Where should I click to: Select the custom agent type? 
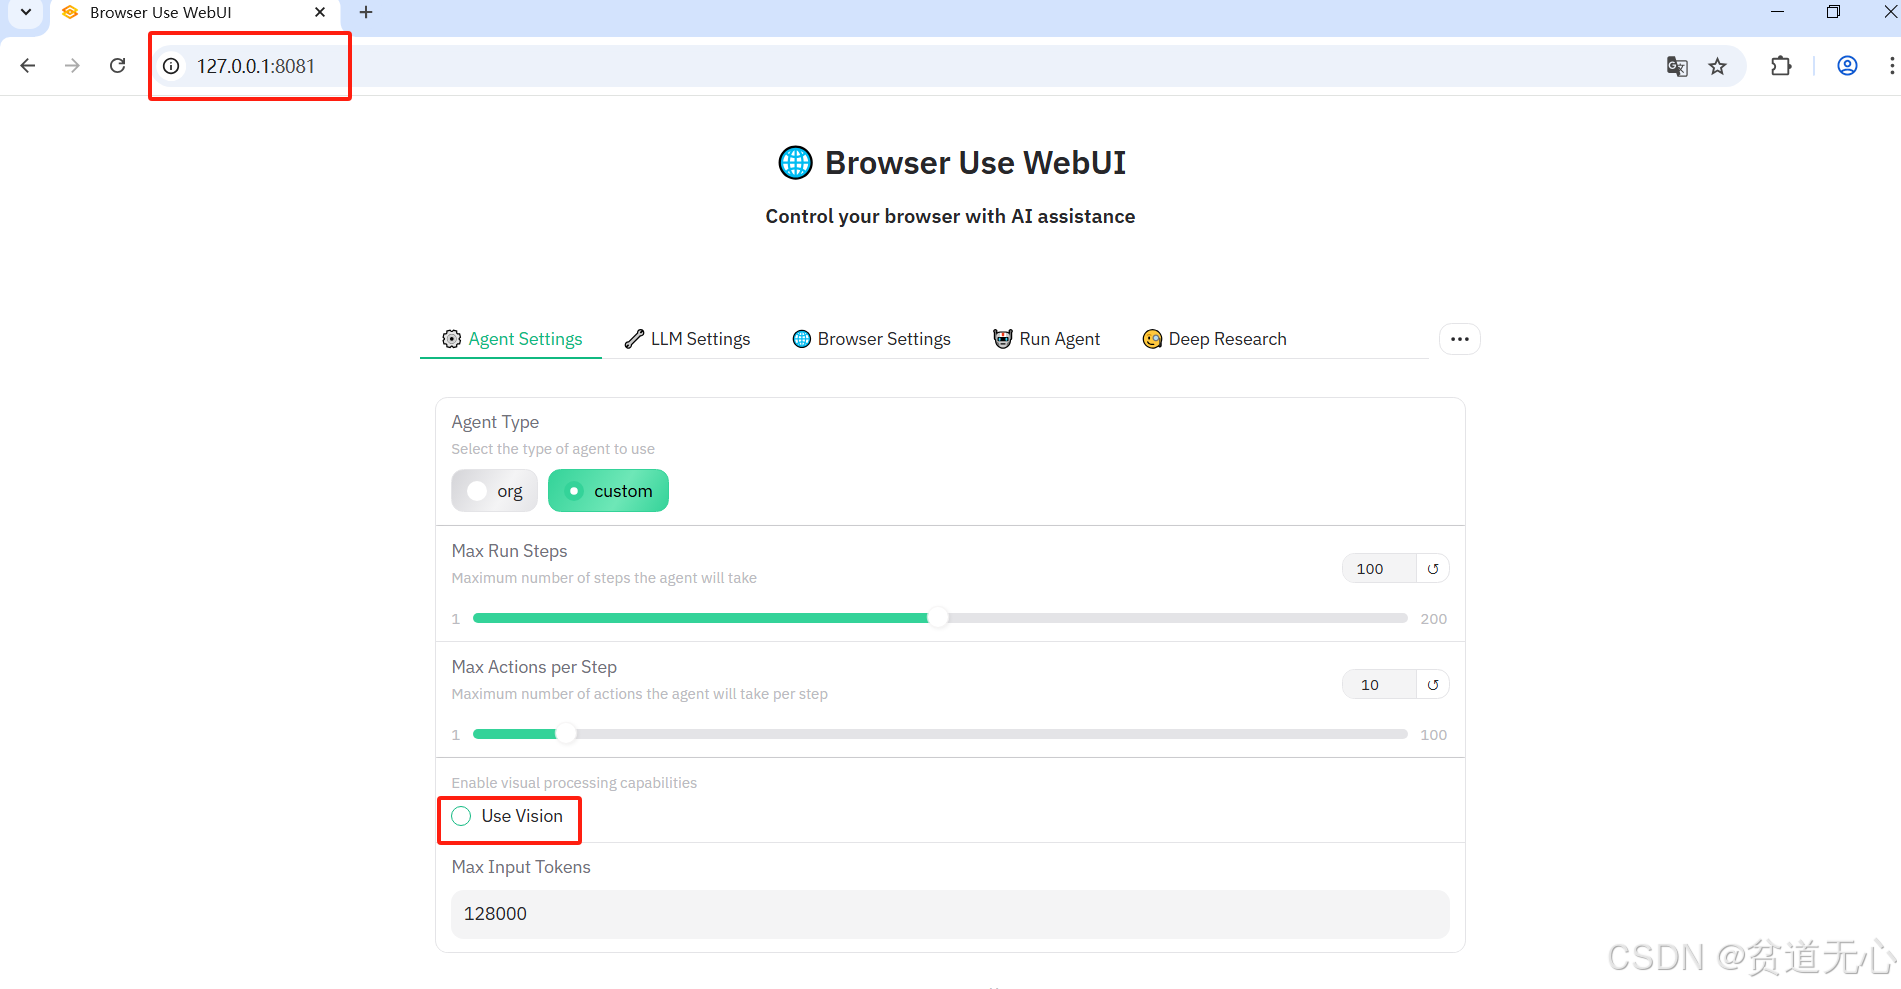608,491
